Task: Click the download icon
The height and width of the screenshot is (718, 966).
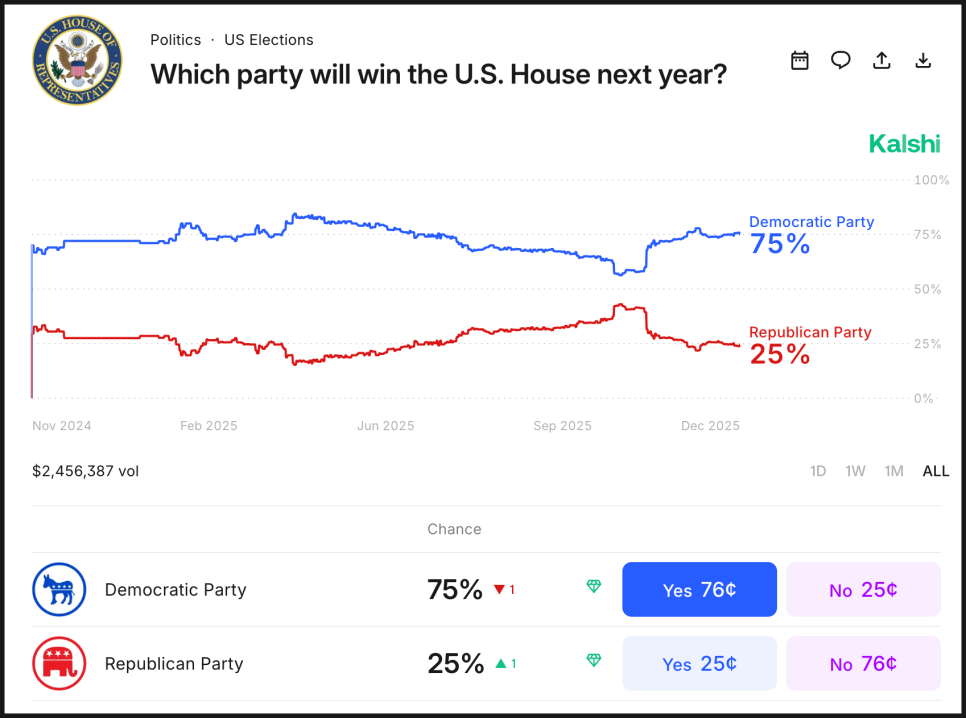Action: 923,61
